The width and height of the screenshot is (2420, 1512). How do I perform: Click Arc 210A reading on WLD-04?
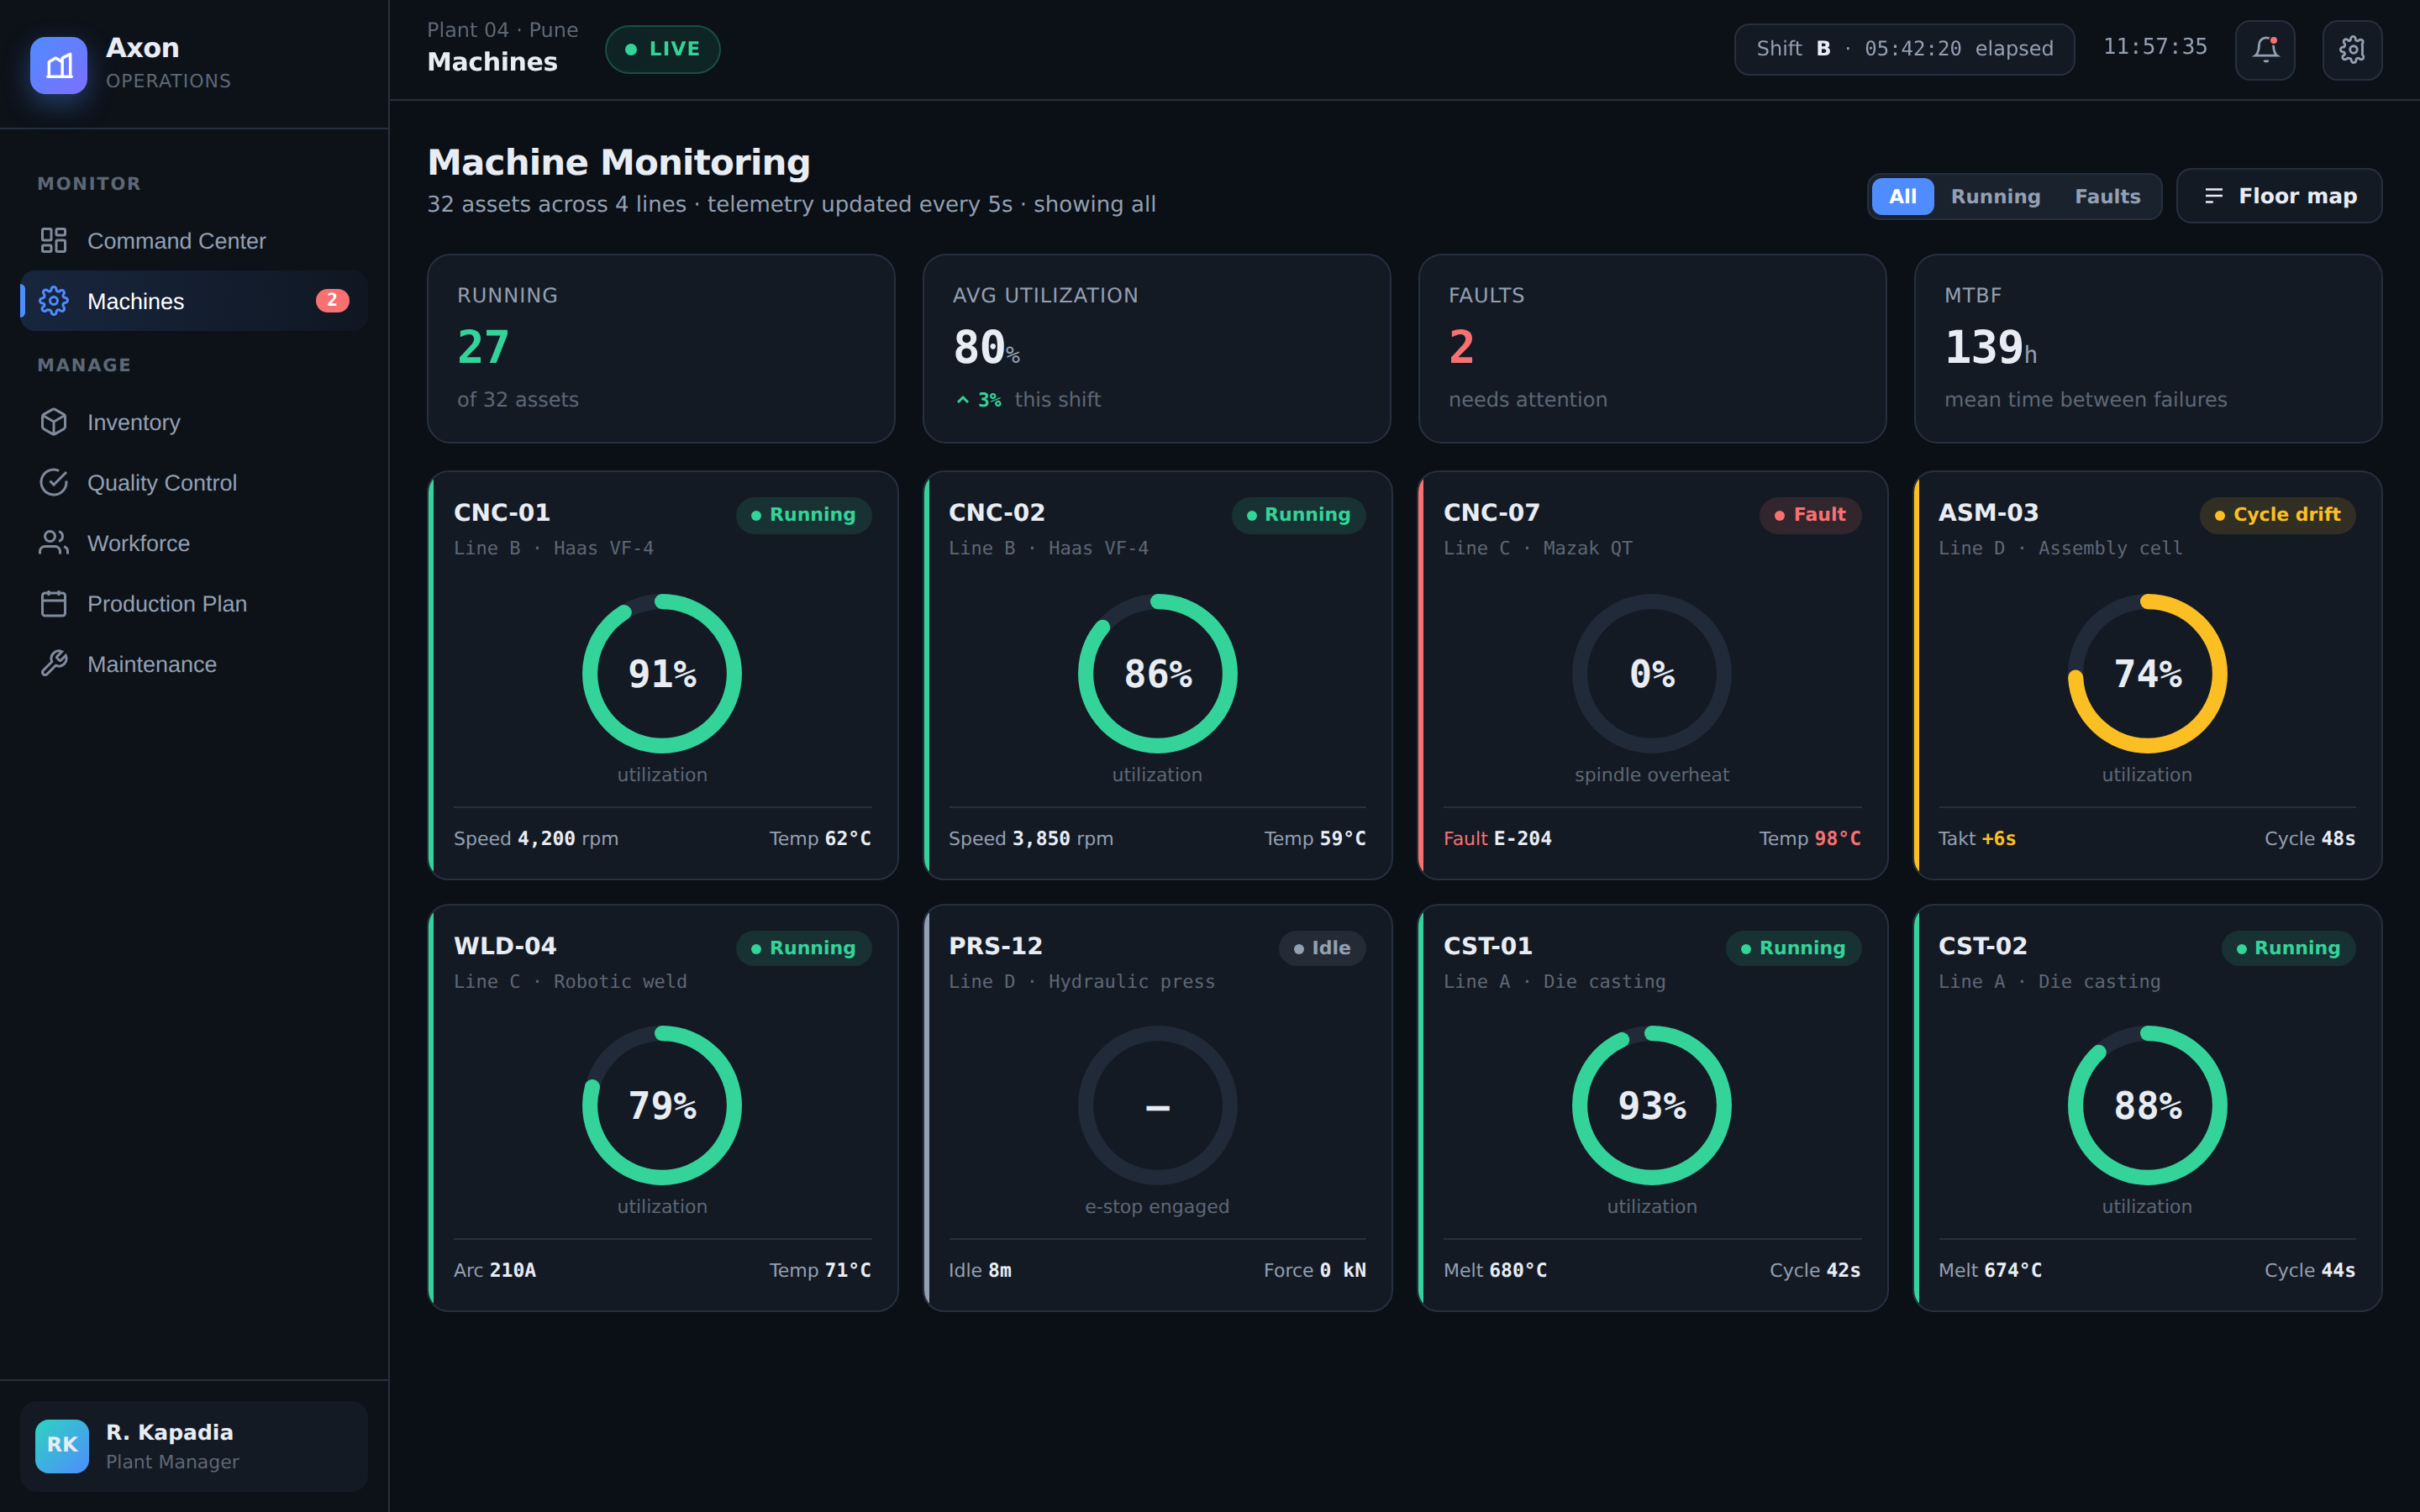[x=495, y=1270]
